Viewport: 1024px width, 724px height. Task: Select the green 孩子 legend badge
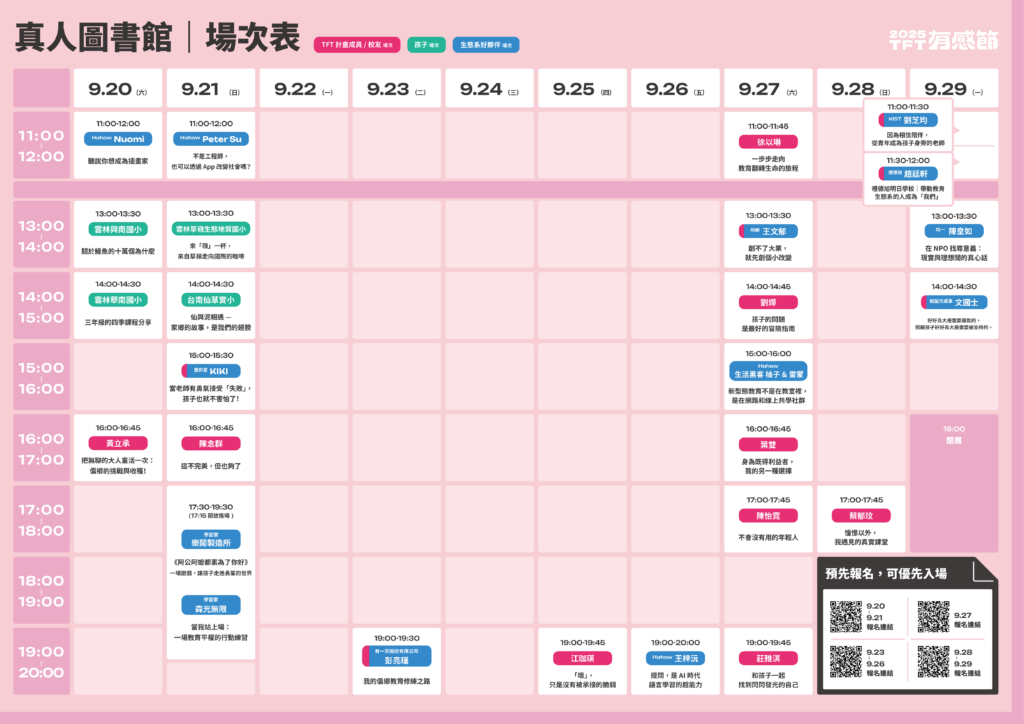coord(426,45)
